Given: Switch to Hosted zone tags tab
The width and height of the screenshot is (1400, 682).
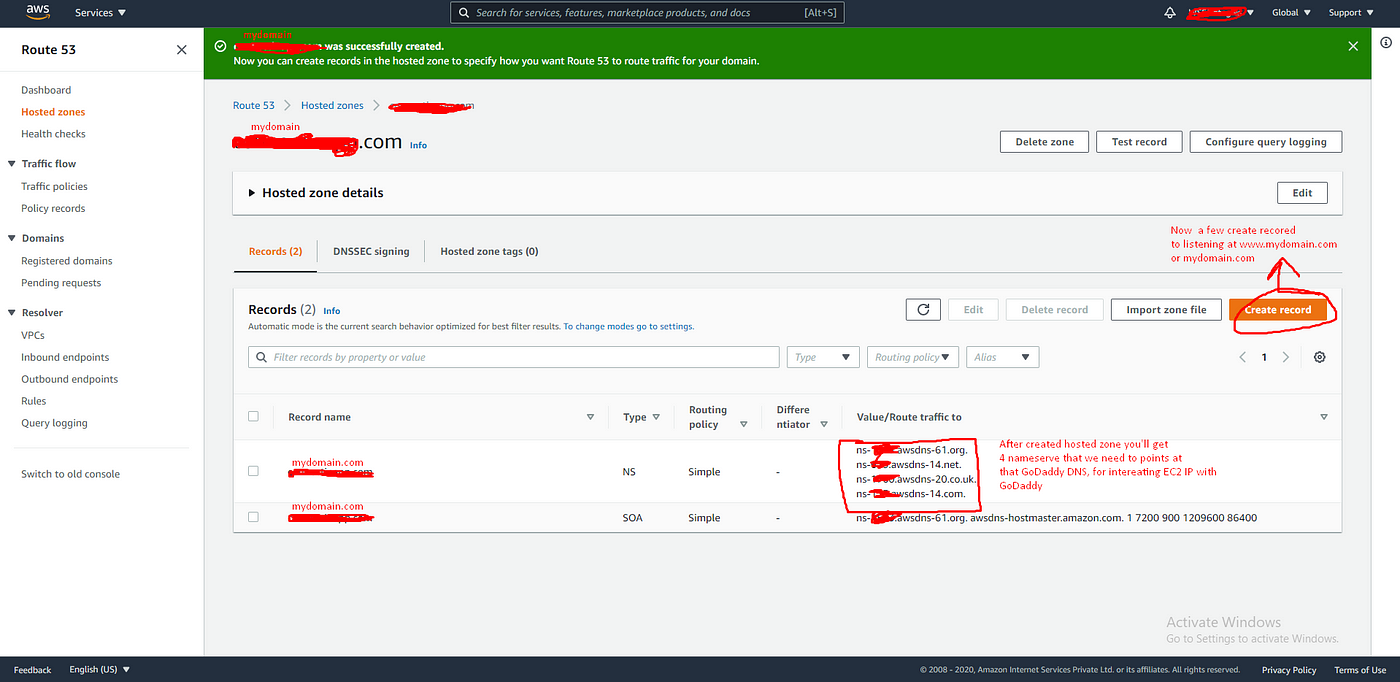Looking at the screenshot, I should click(489, 251).
